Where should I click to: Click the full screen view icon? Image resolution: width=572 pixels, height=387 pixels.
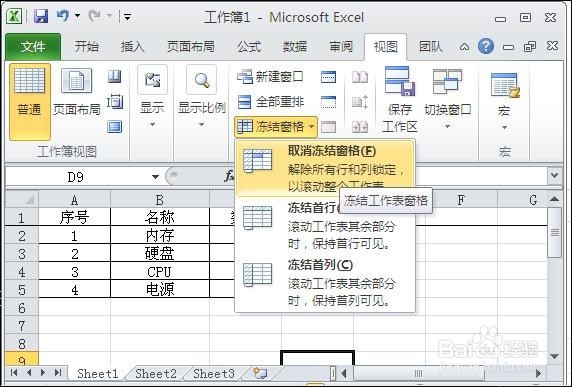pyautogui.click(x=115, y=127)
